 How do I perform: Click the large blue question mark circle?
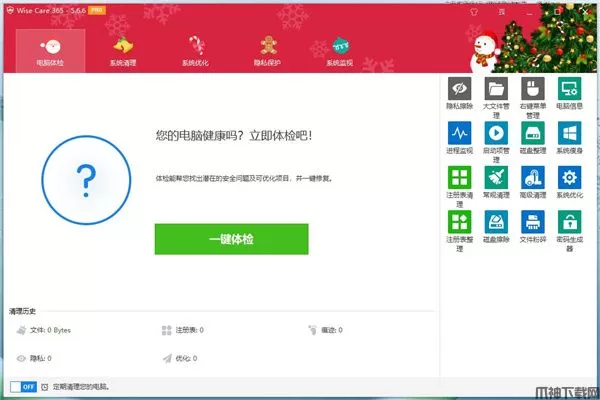point(86,180)
